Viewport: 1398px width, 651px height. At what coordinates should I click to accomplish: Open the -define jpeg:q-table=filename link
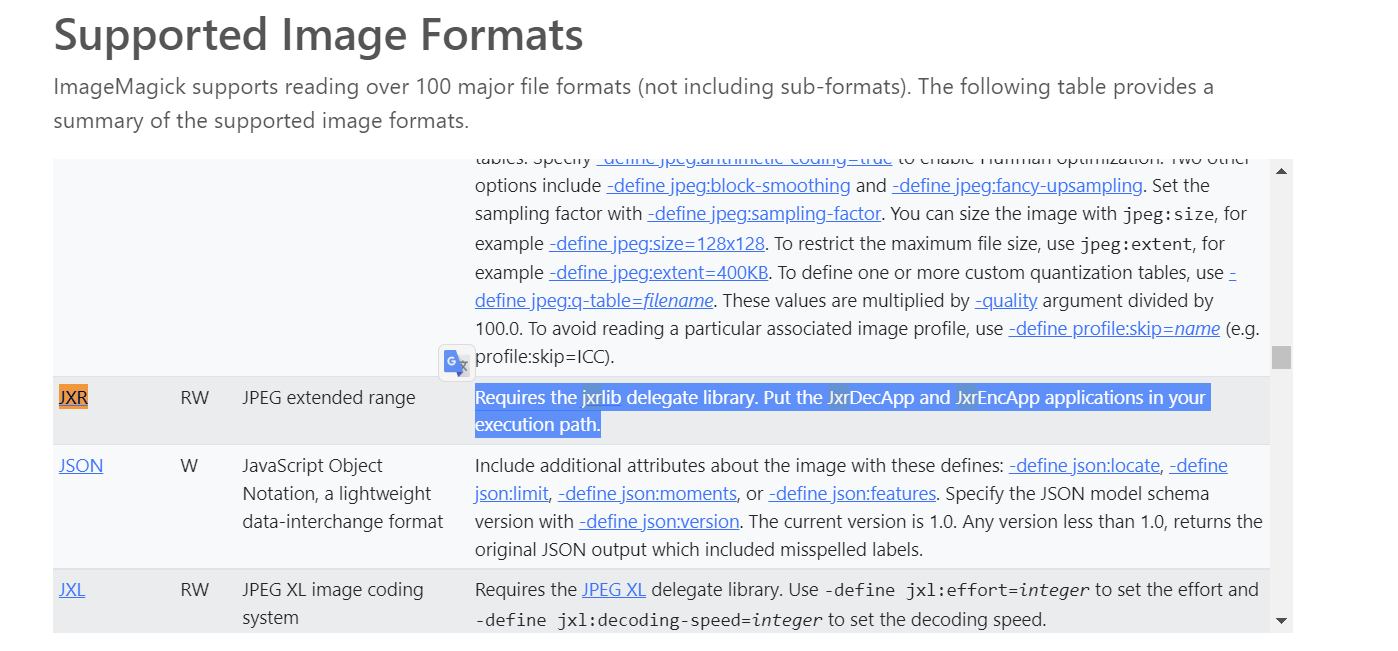593,300
